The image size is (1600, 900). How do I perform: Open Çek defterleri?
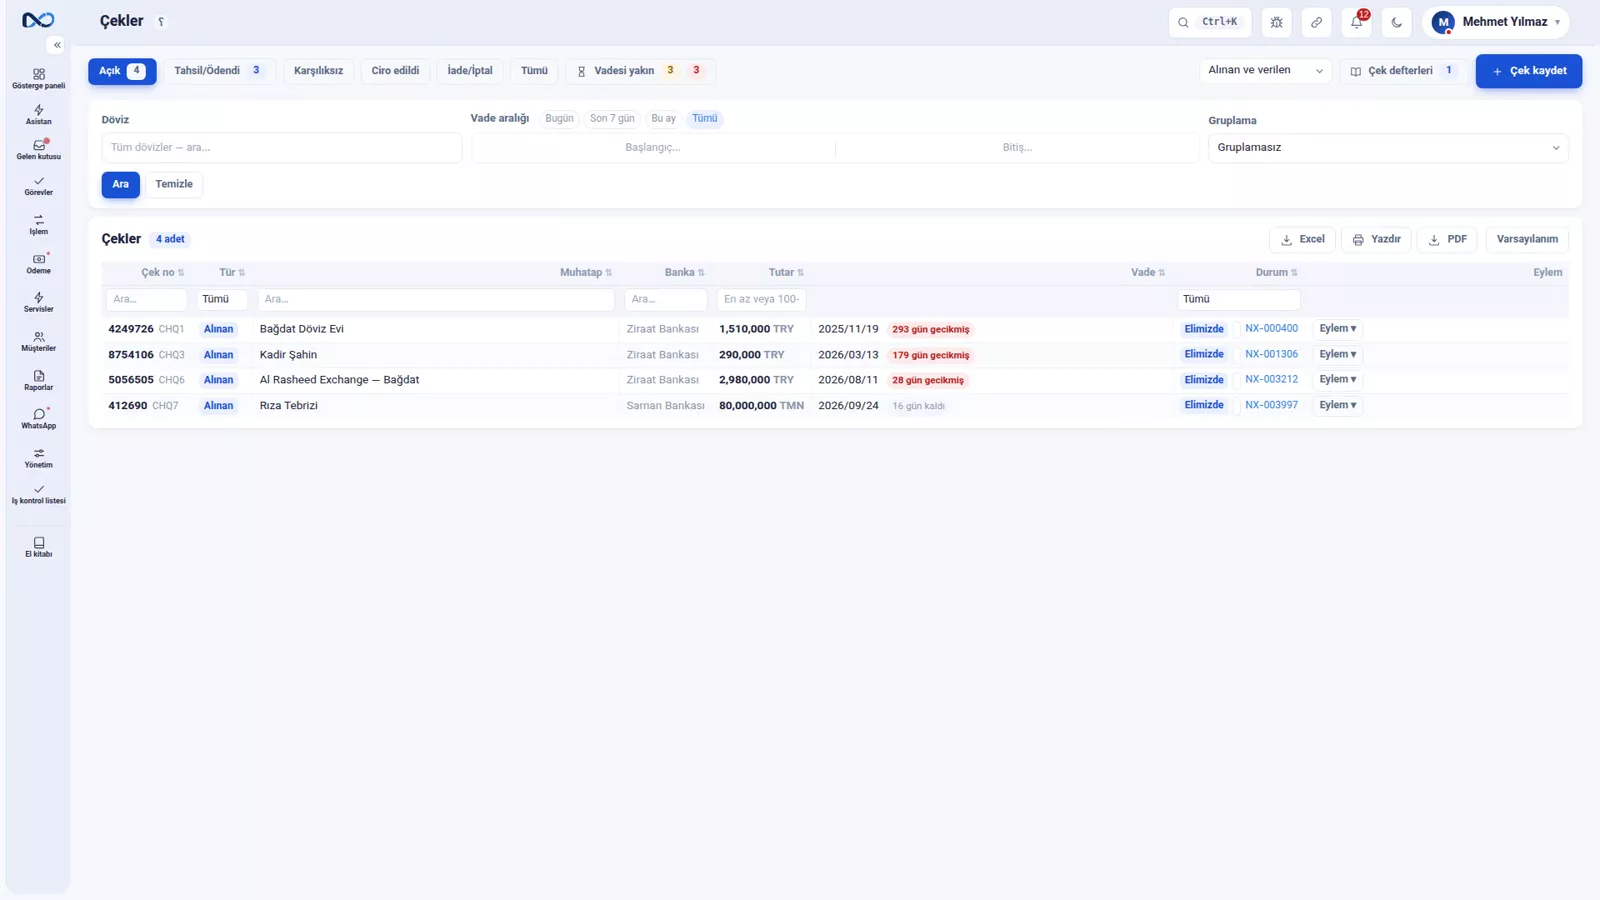[1403, 71]
